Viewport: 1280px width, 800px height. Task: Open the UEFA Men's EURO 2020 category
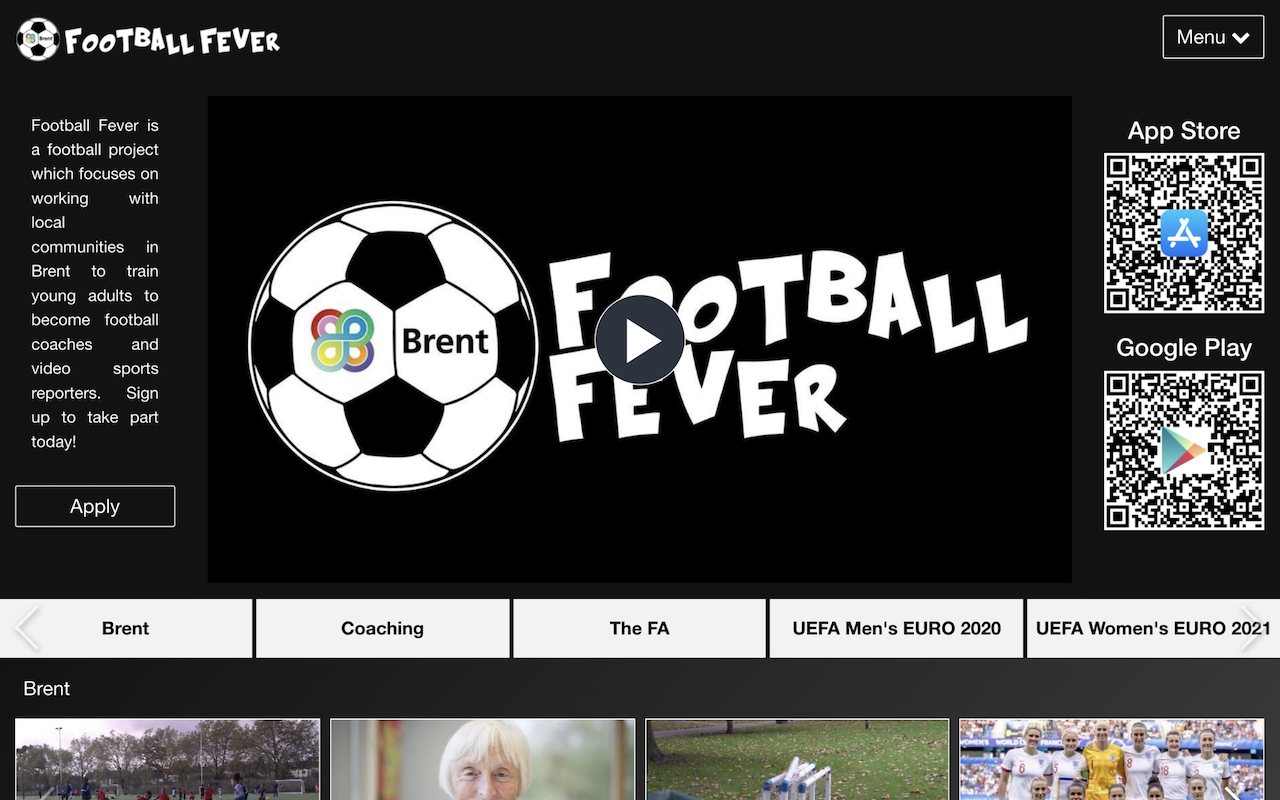click(896, 628)
